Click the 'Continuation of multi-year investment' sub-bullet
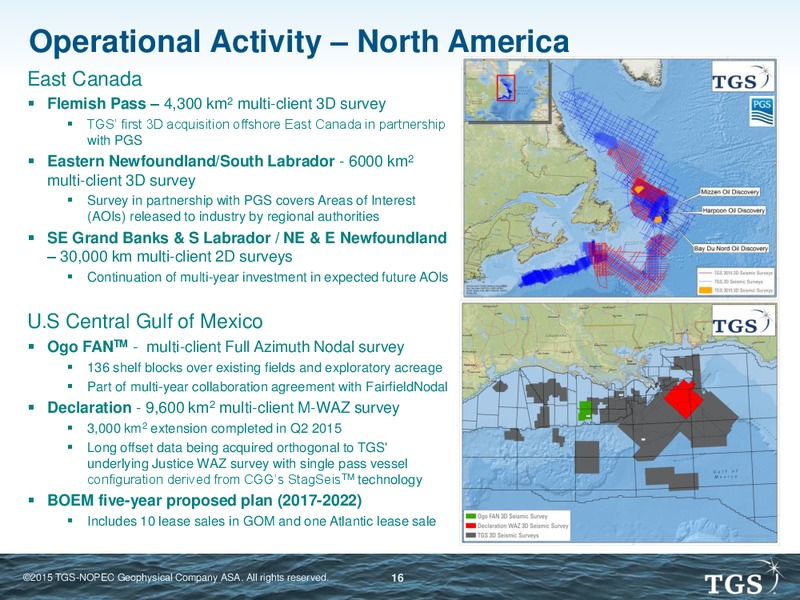Viewport: 800px width, 600px height. (x=267, y=277)
